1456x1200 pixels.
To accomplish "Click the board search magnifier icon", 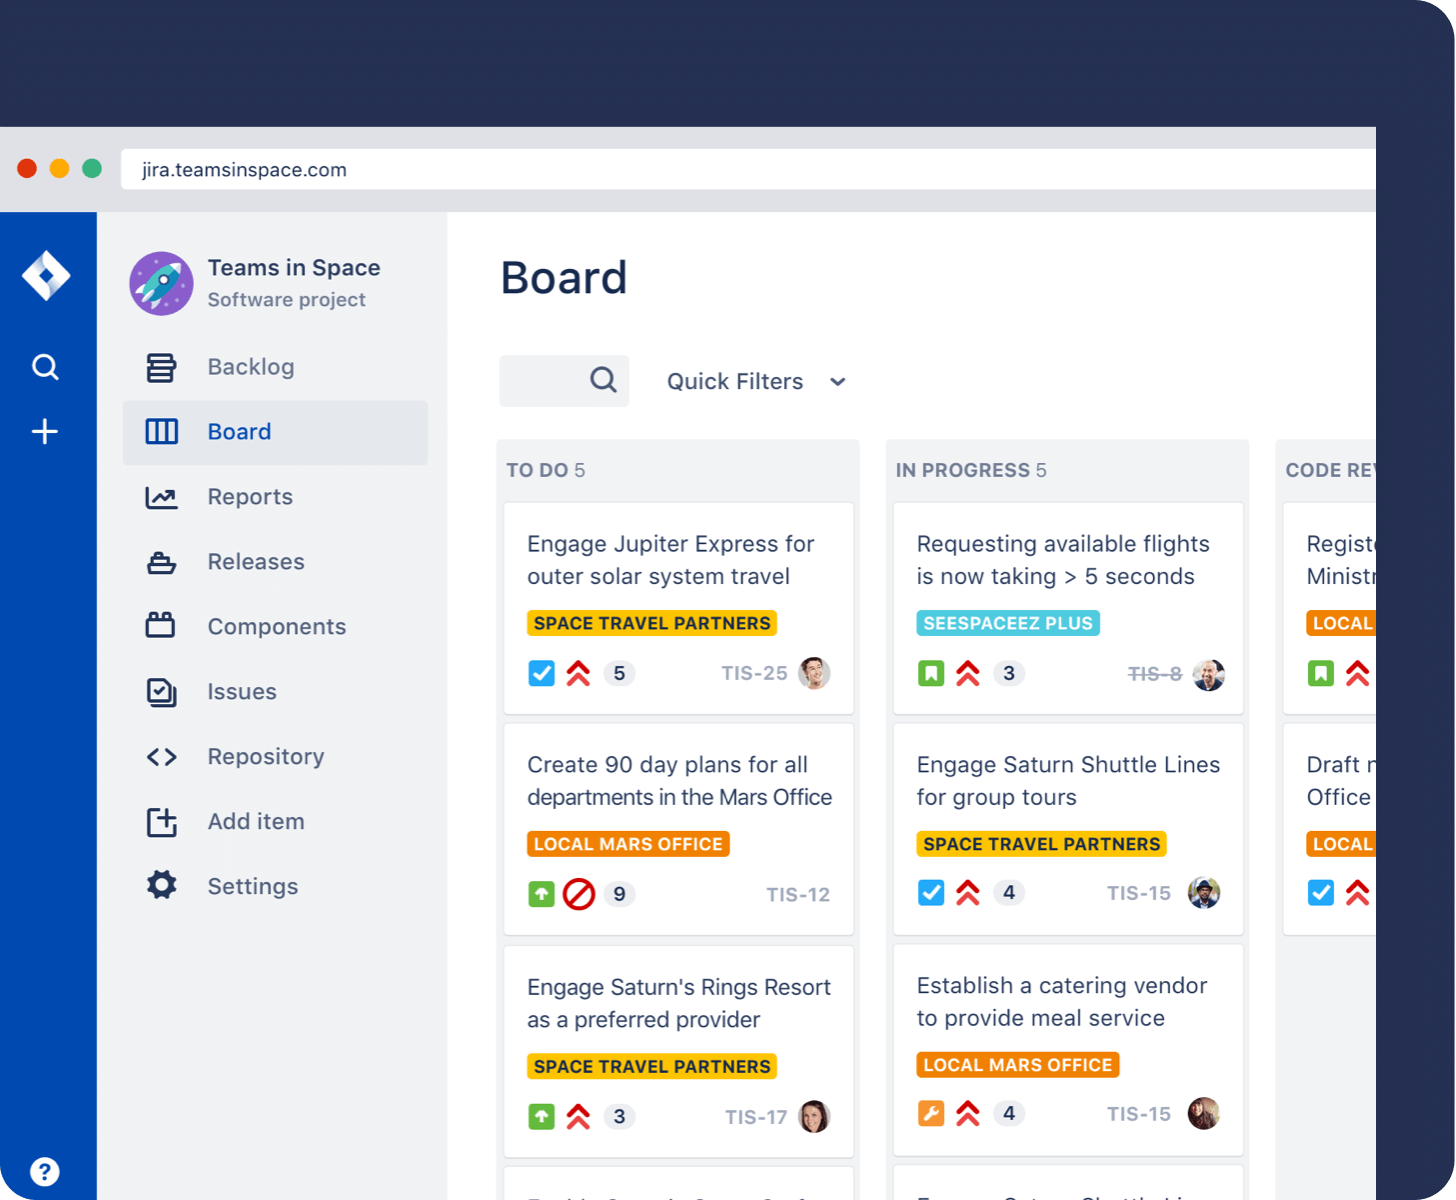I will pos(603,380).
